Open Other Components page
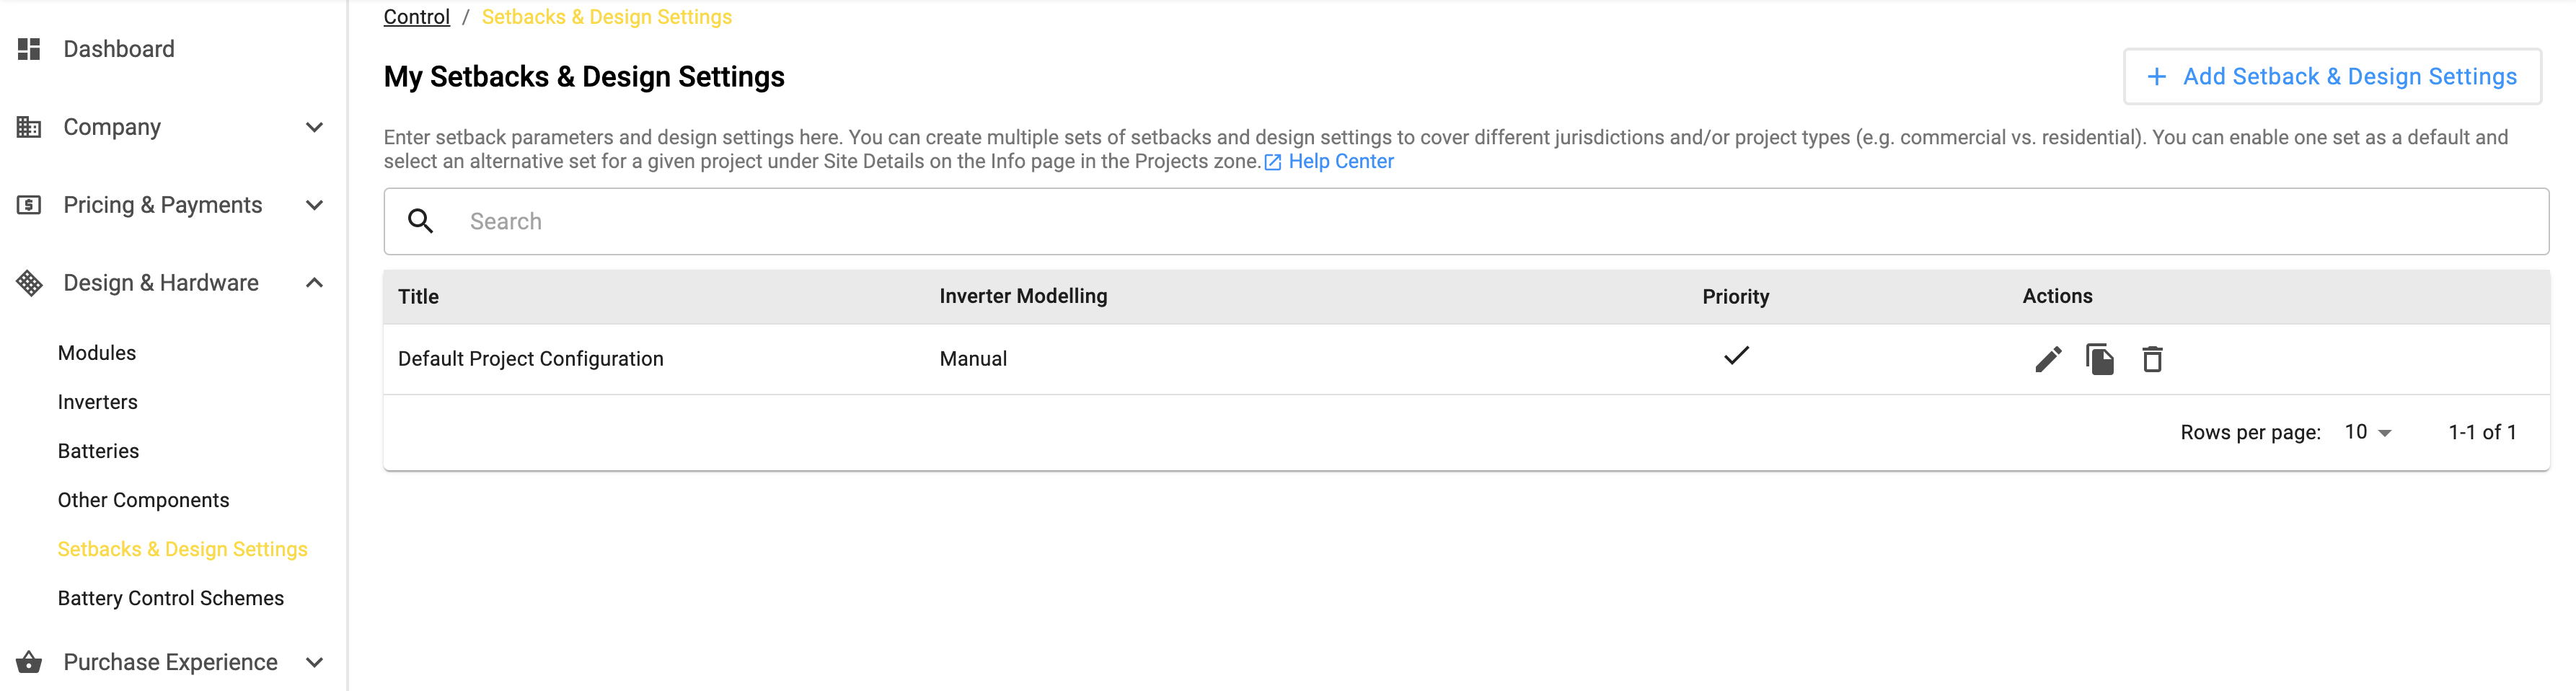This screenshot has width=2576, height=691. coord(144,500)
